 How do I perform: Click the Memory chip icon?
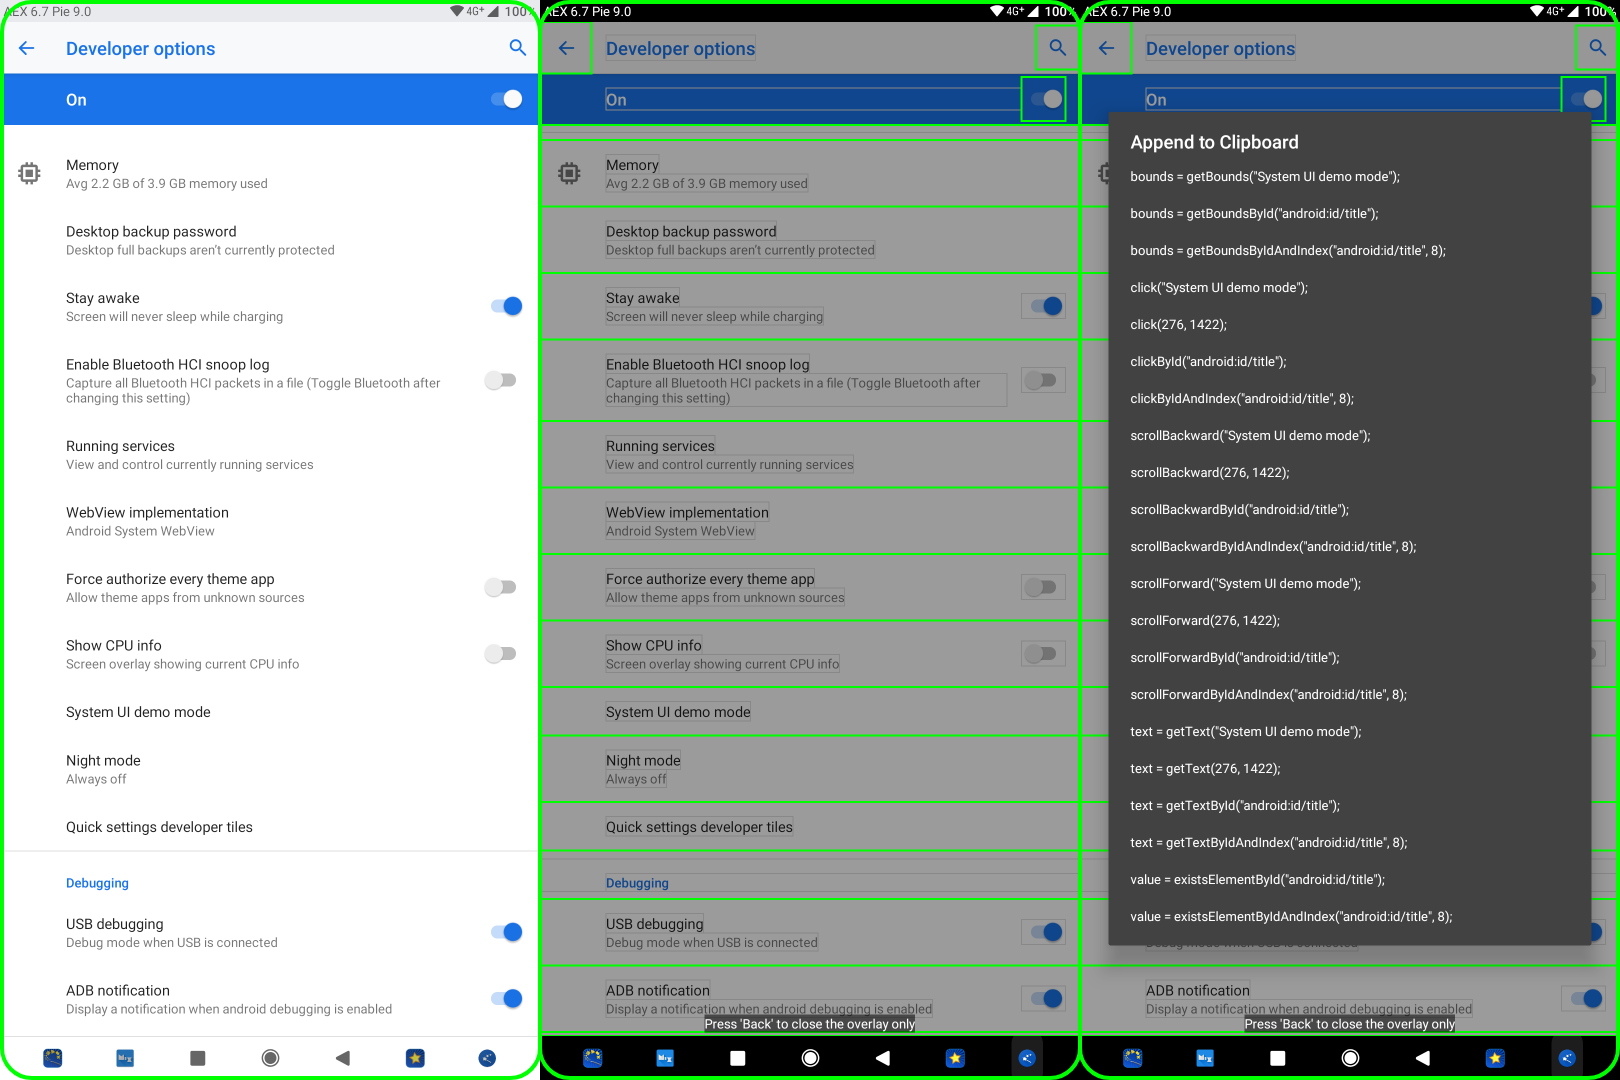pyautogui.click(x=29, y=173)
